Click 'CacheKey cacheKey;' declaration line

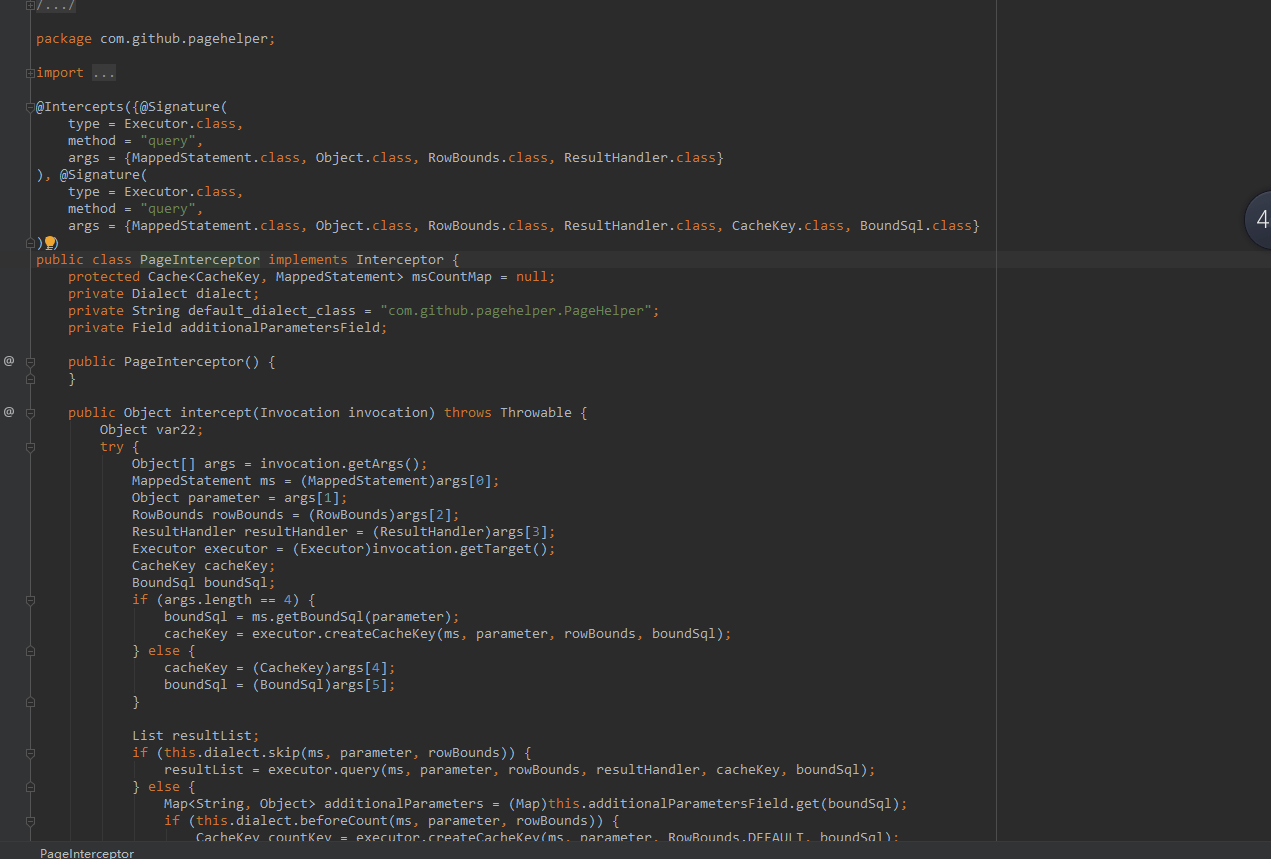coord(204,565)
